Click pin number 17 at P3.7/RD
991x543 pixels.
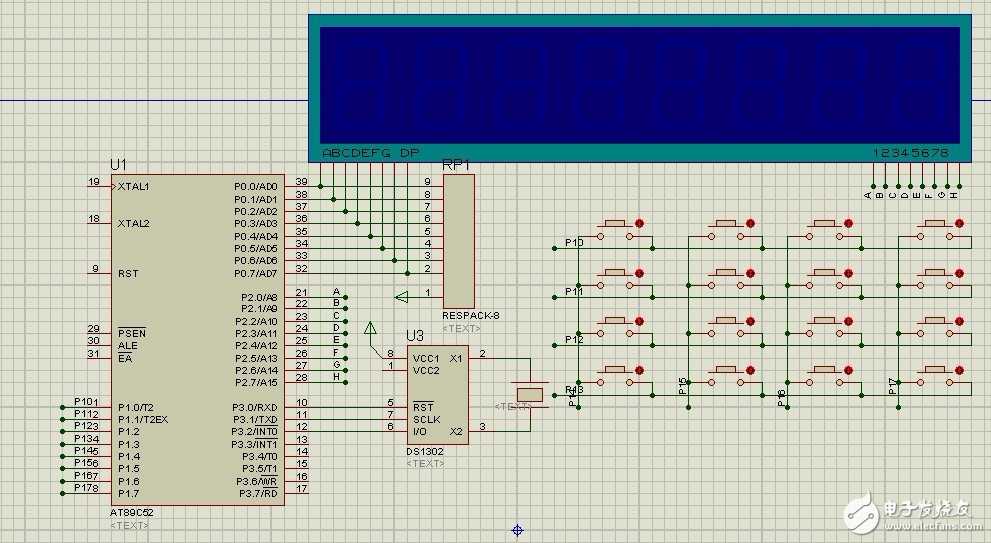tap(301, 489)
